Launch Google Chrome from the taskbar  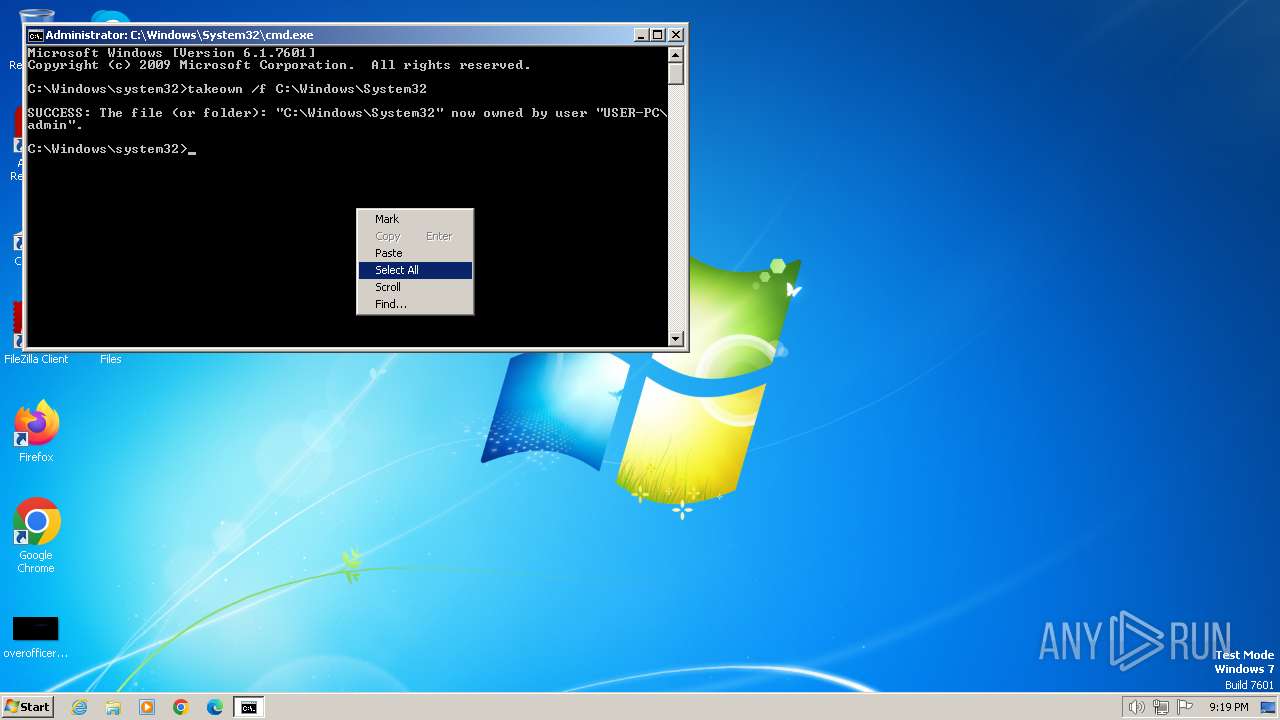[181, 707]
